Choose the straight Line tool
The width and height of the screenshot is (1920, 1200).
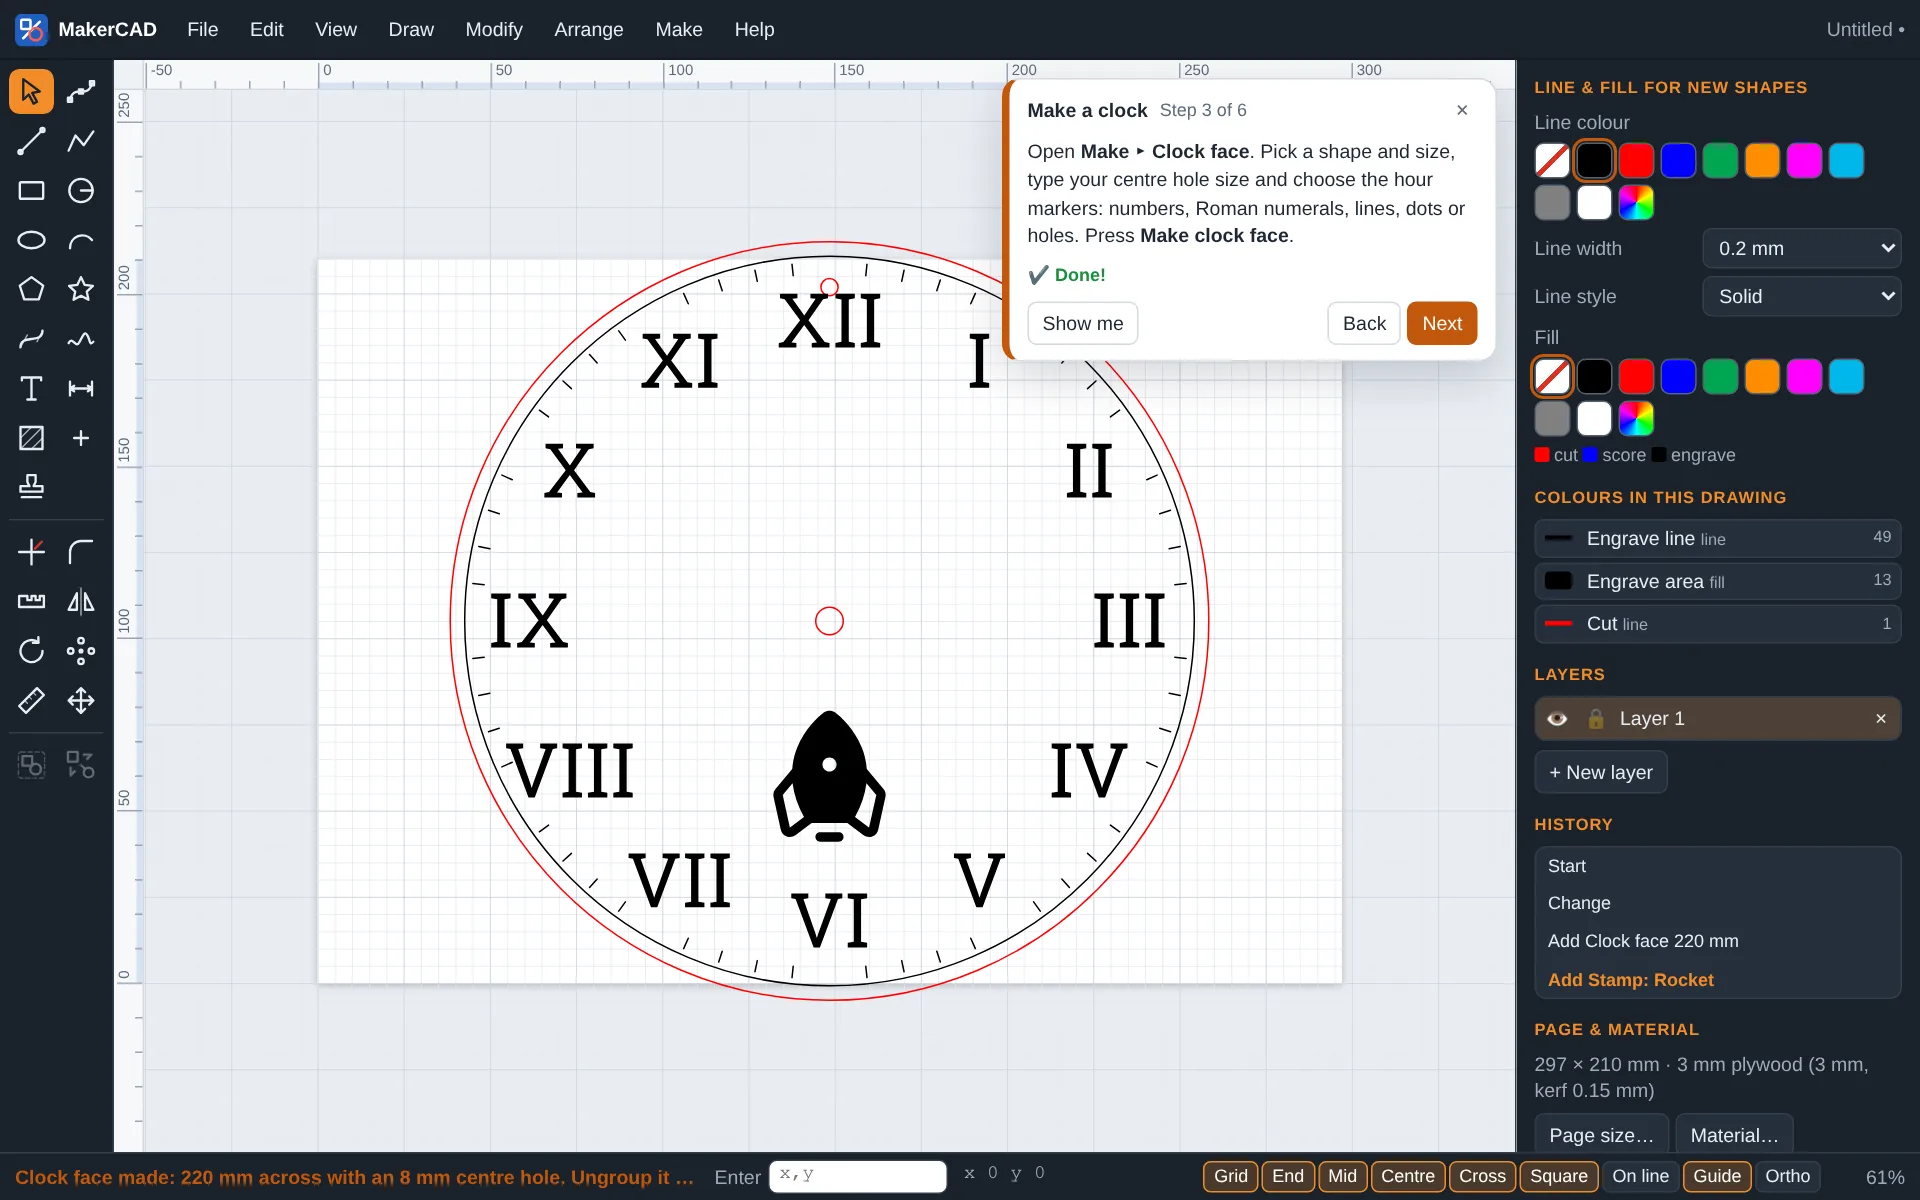[31, 141]
